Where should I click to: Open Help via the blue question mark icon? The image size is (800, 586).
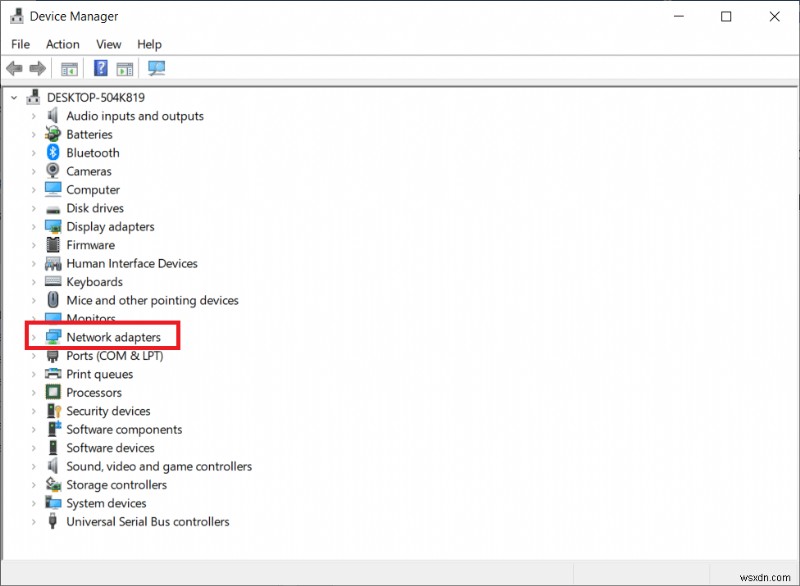[99, 68]
